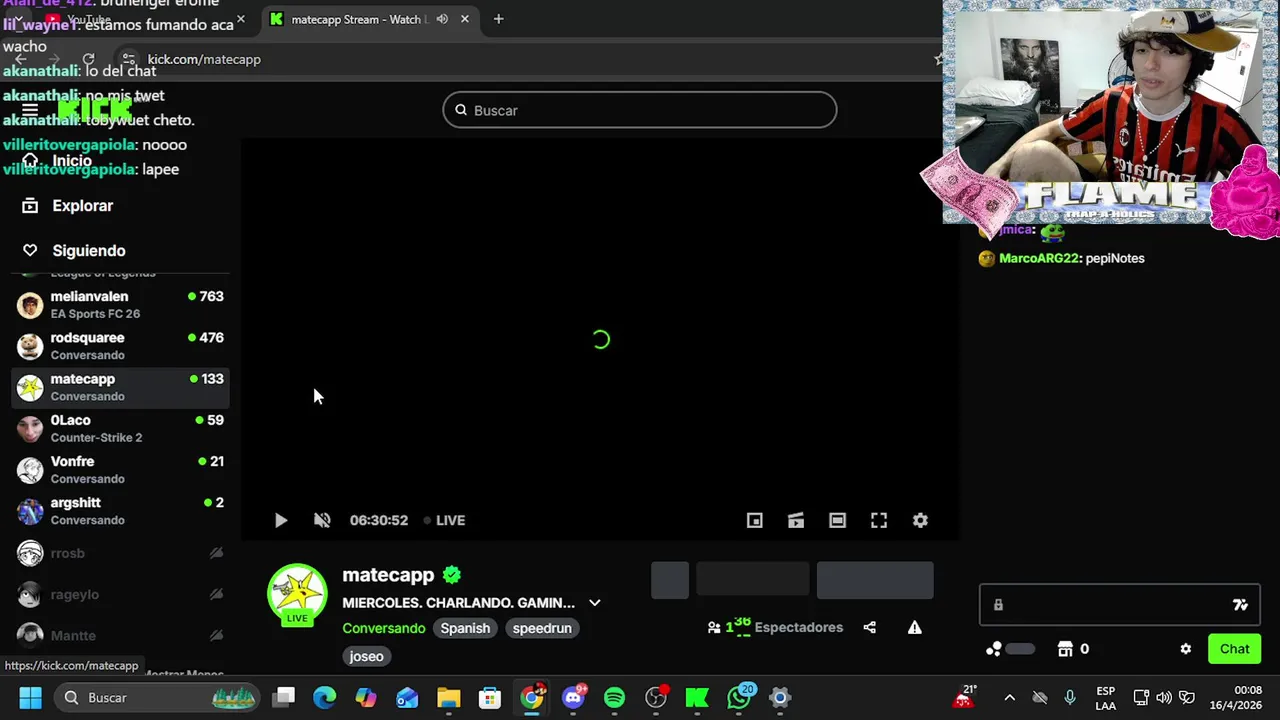Open Explorar in the sidebar
This screenshot has width=1280, height=720.
[x=82, y=206]
